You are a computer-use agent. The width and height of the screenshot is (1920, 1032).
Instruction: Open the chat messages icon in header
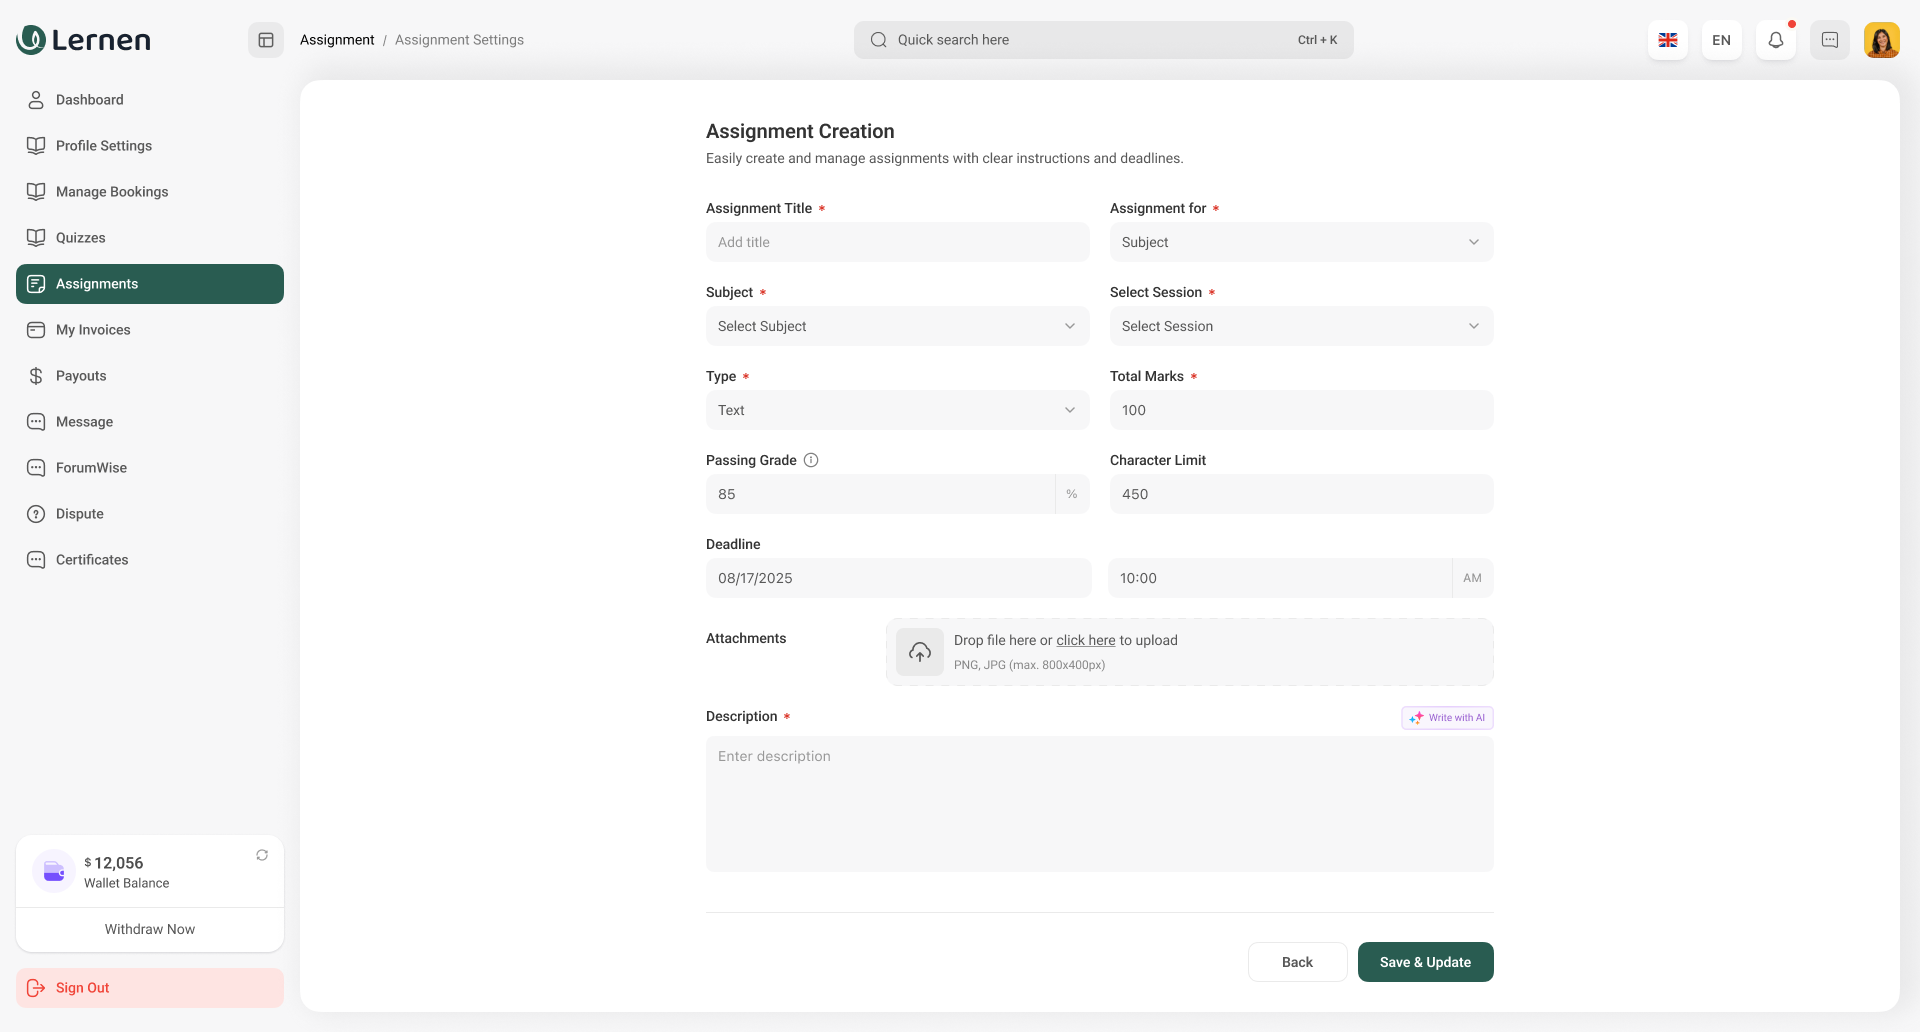tap(1829, 40)
